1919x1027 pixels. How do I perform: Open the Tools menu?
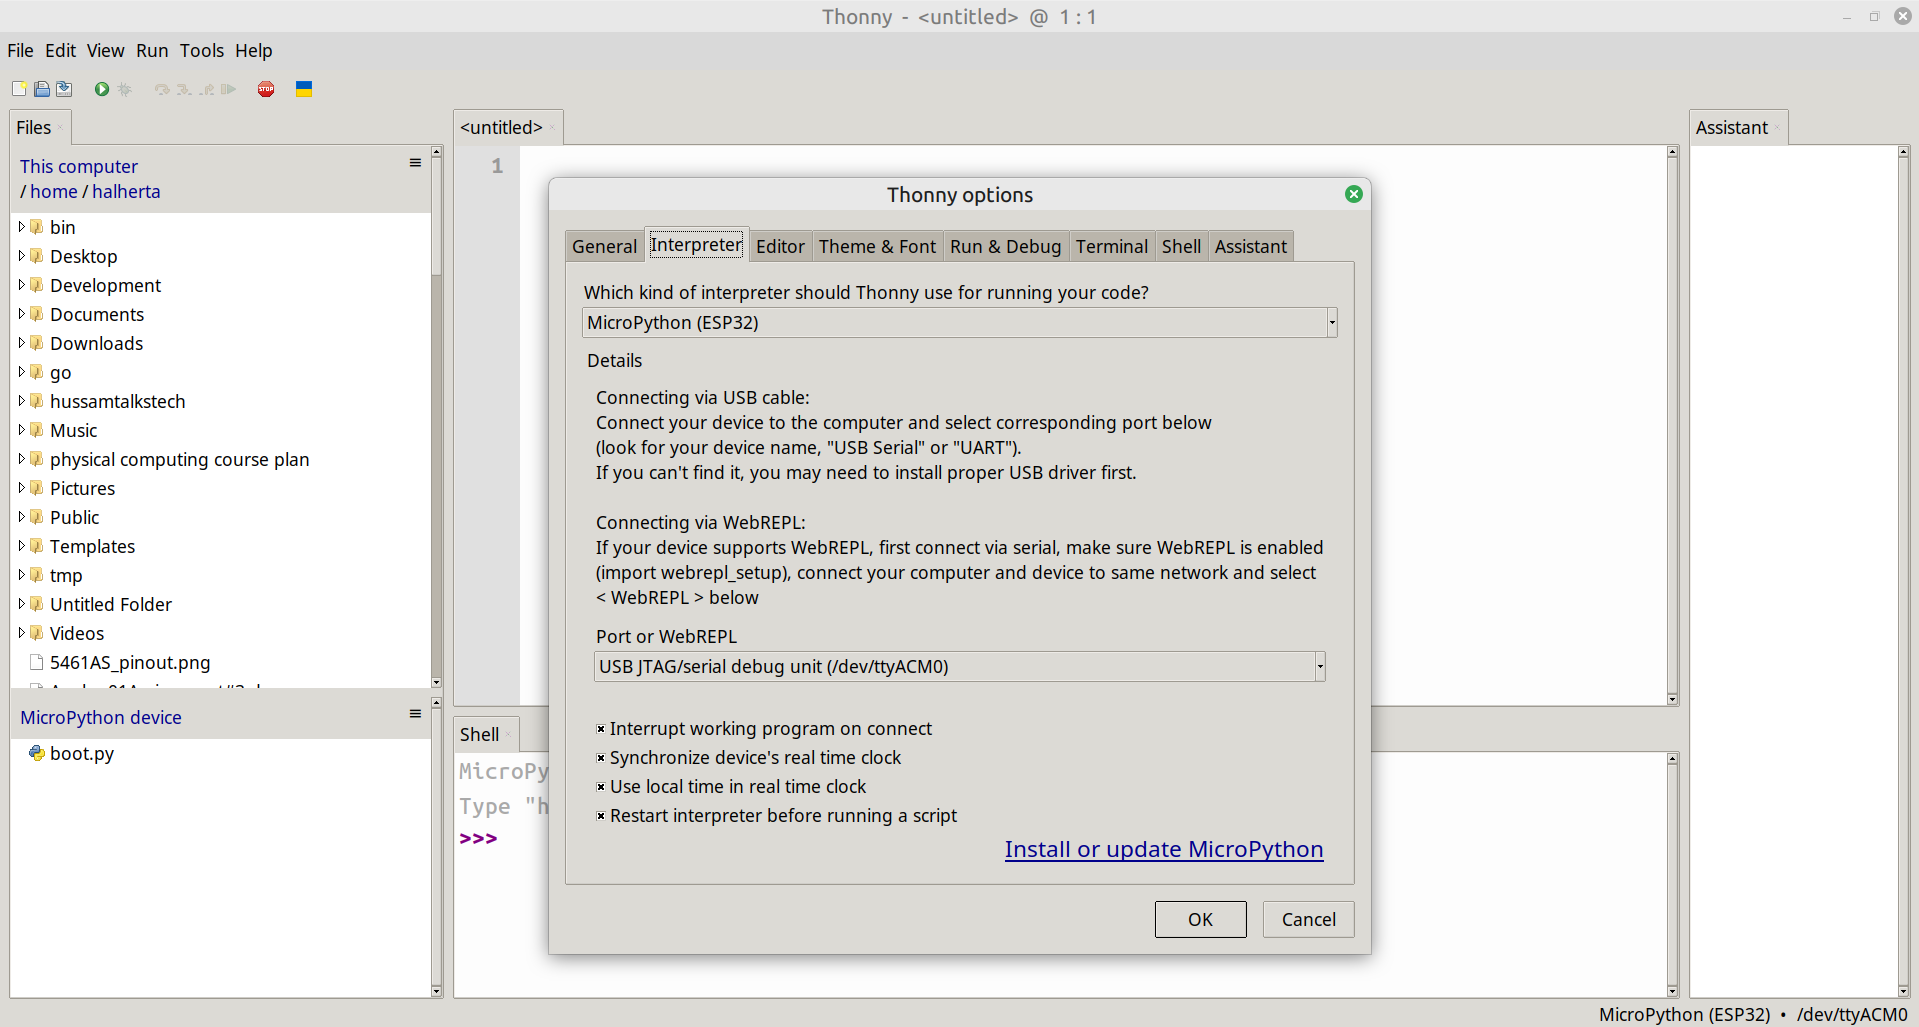tap(201, 51)
